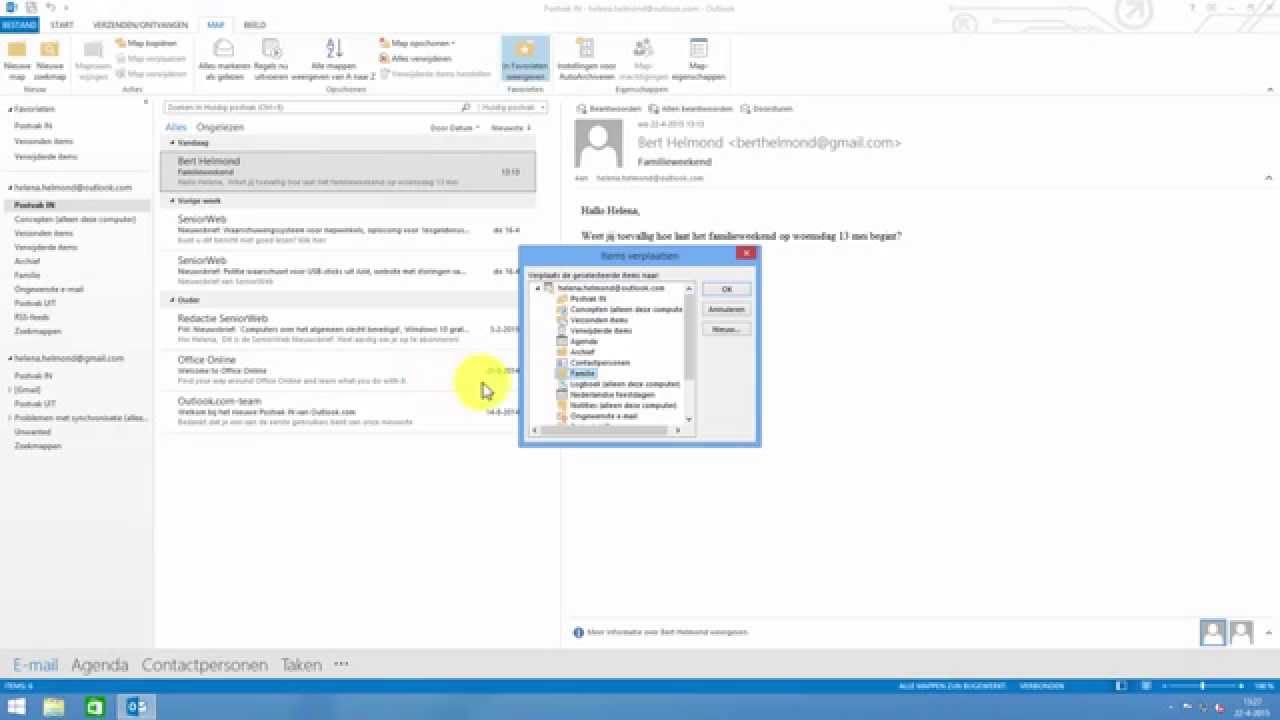Click the green store app taskbar icon

pos(95,707)
